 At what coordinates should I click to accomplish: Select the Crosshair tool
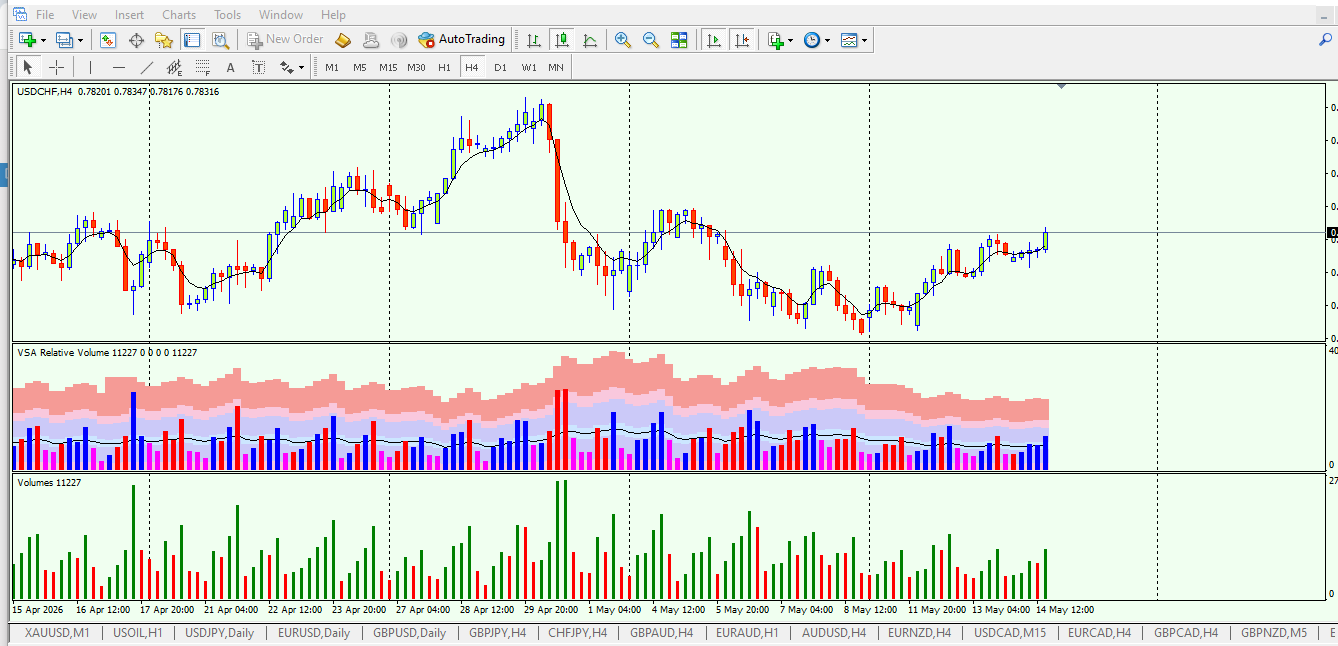pos(57,67)
